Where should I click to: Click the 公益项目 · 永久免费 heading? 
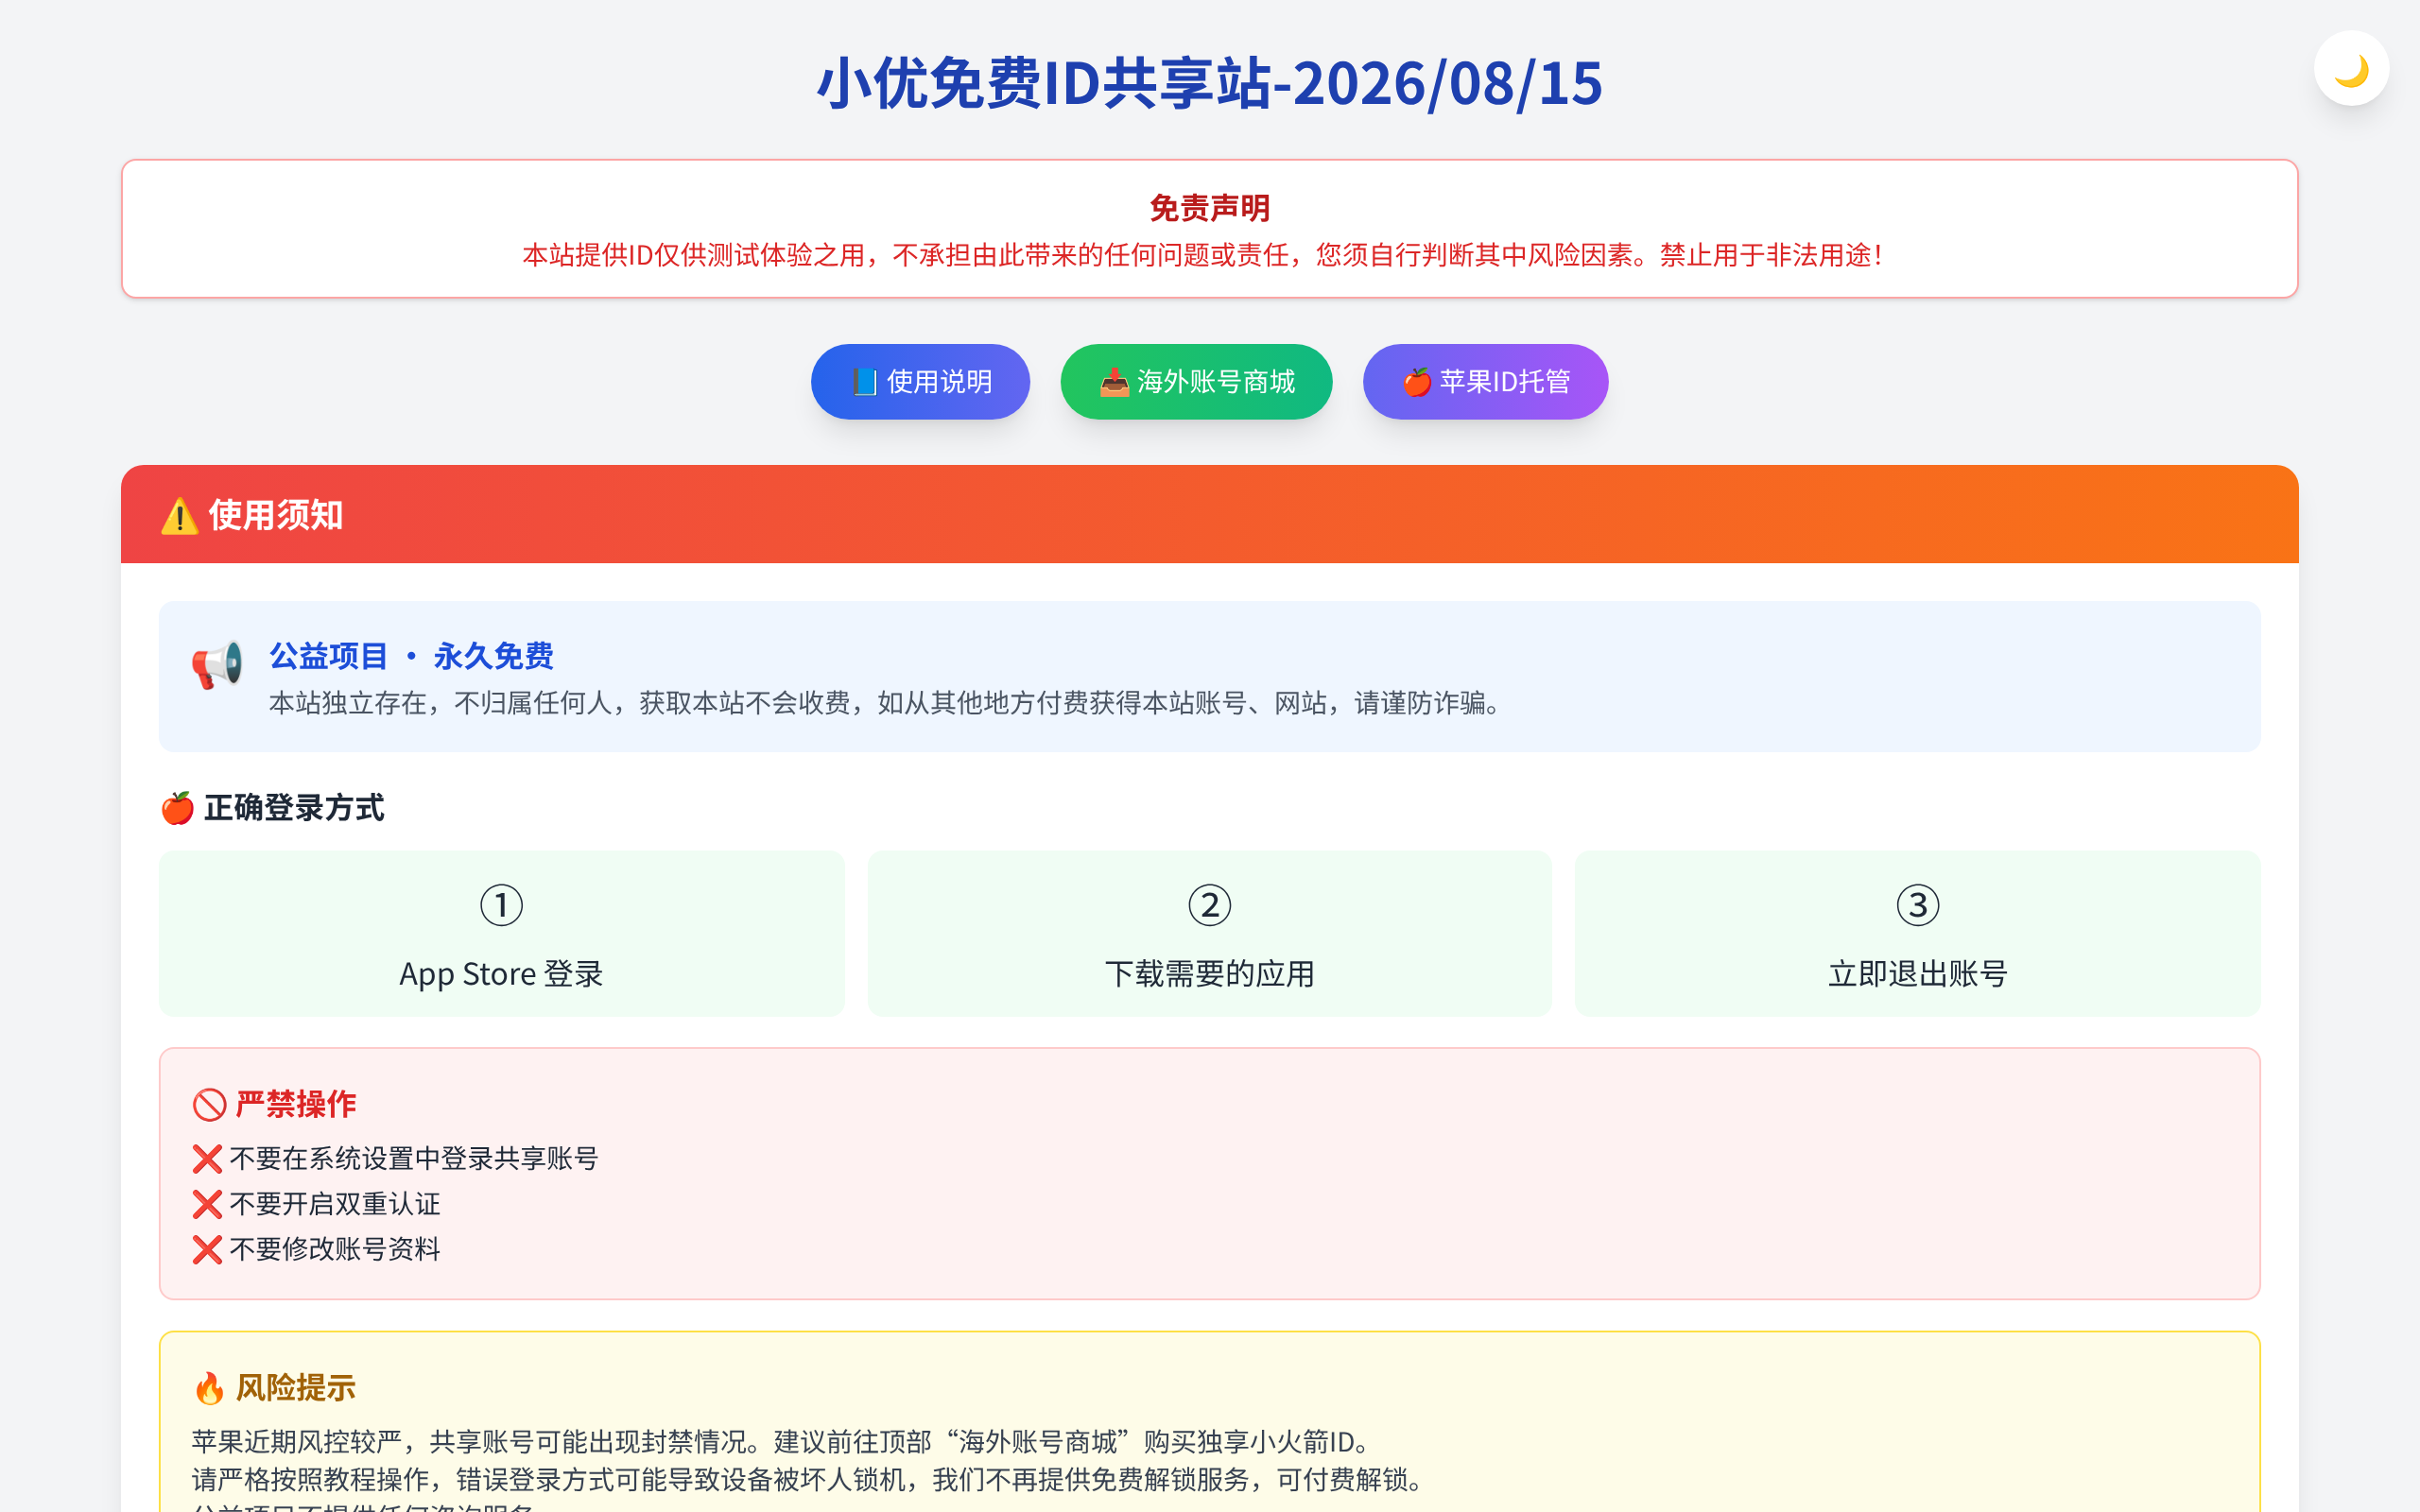(x=411, y=656)
